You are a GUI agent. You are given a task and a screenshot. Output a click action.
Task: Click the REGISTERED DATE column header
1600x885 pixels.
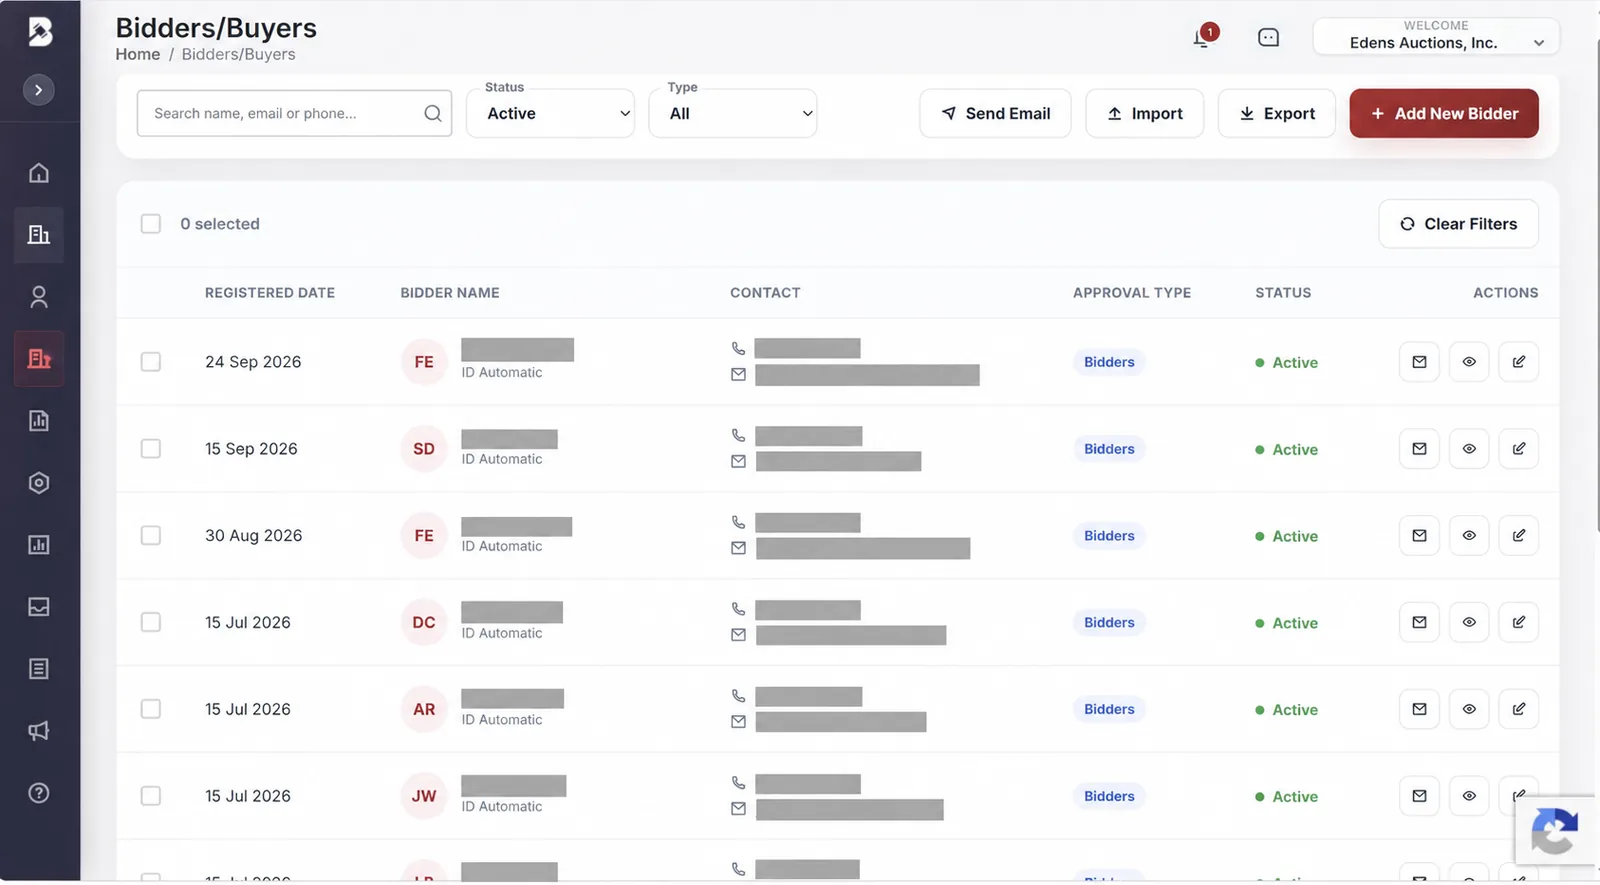click(270, 293)
